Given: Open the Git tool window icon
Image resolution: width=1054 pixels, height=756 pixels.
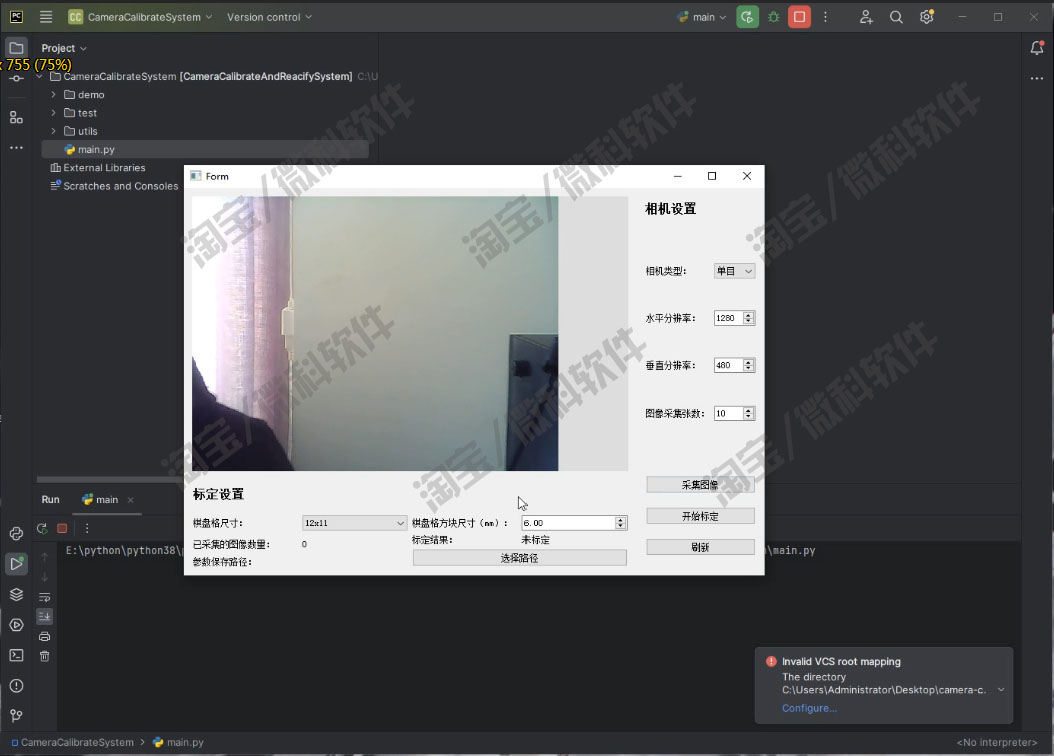Looking at the screenshot, I should click(x=16, y=716).
